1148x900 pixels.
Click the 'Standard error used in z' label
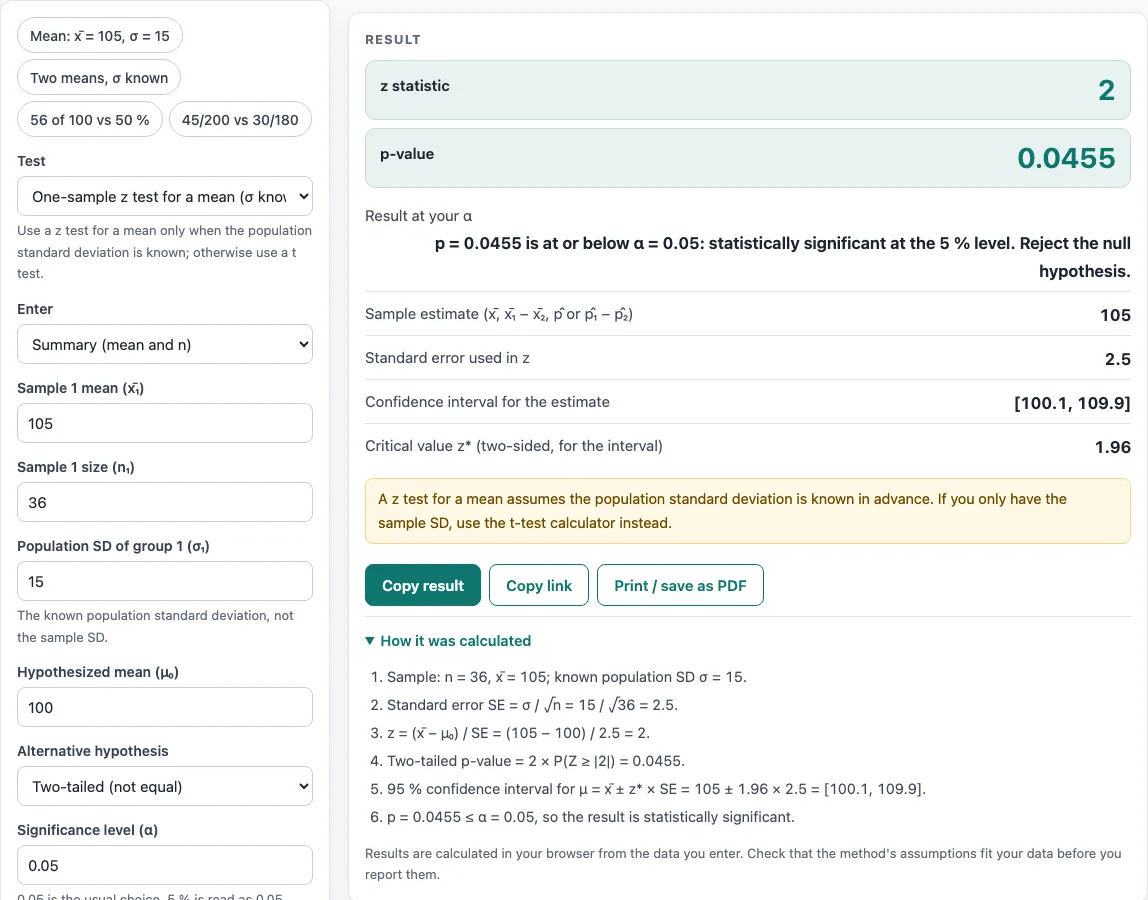(x=447, y=358)
